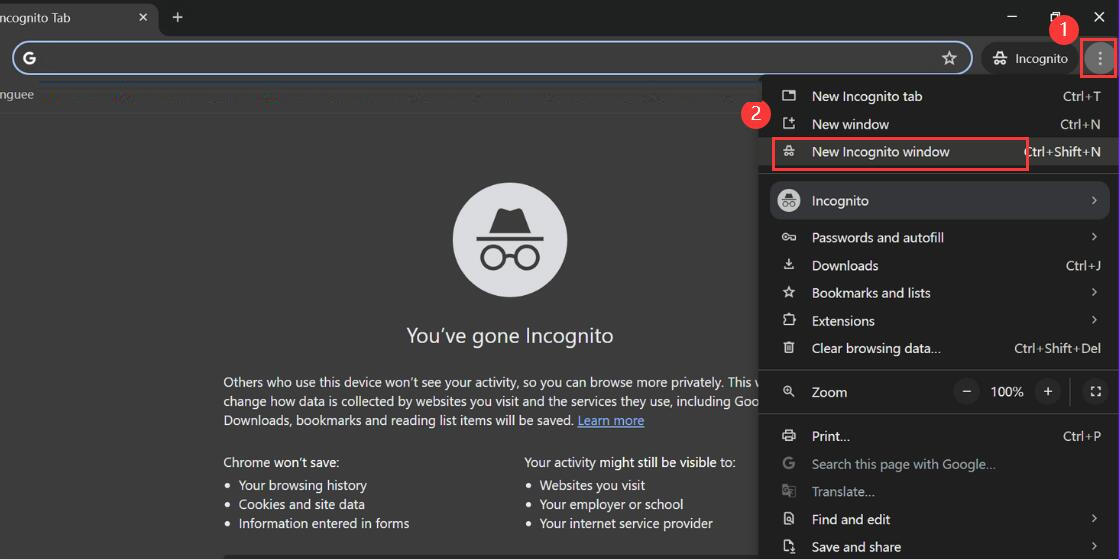
Task: Select Print... from the menu
Action: click(x=939, y=436)
